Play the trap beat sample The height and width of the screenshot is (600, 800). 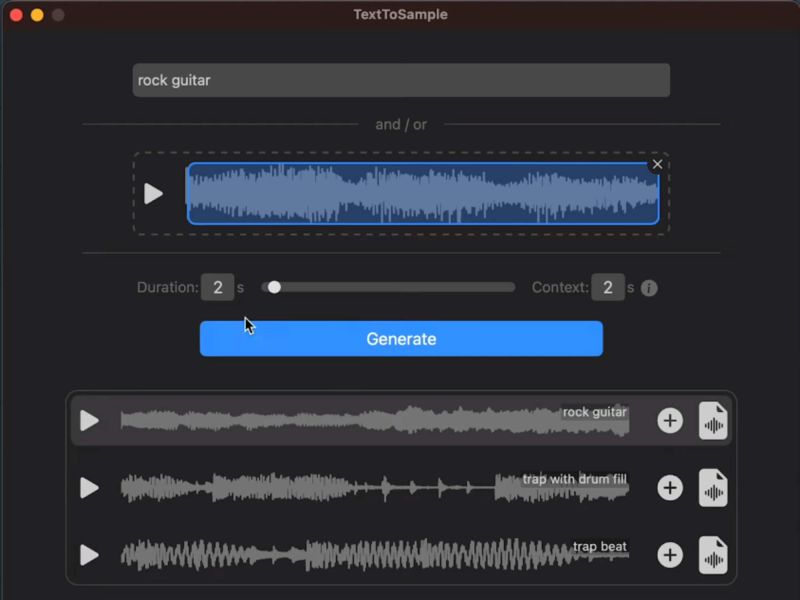pyautogui.click(x=88, y=554)
